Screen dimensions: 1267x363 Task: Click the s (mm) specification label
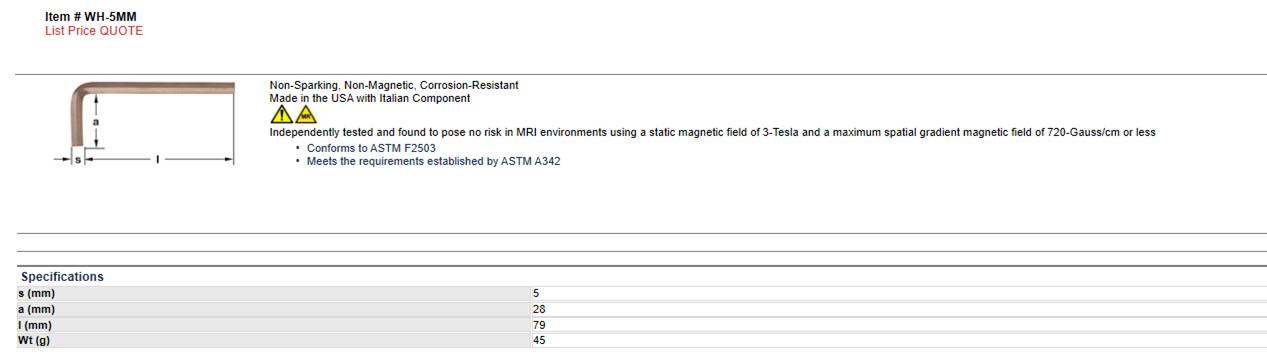click(x=37, y=293)
